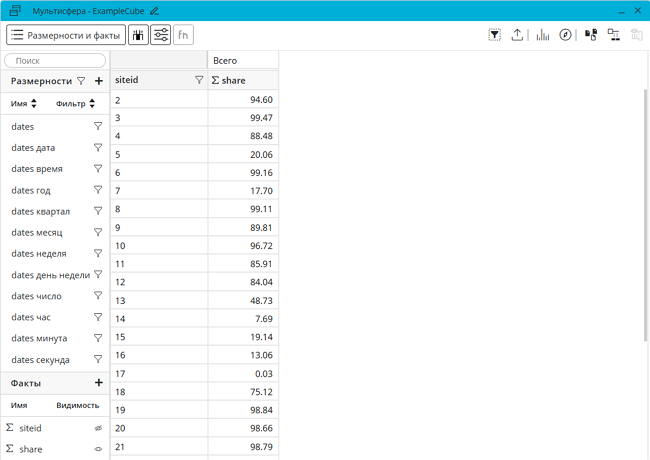
Task: Click the pencil icon to rename ExampleCube
Action: click(x=154, y=10)
